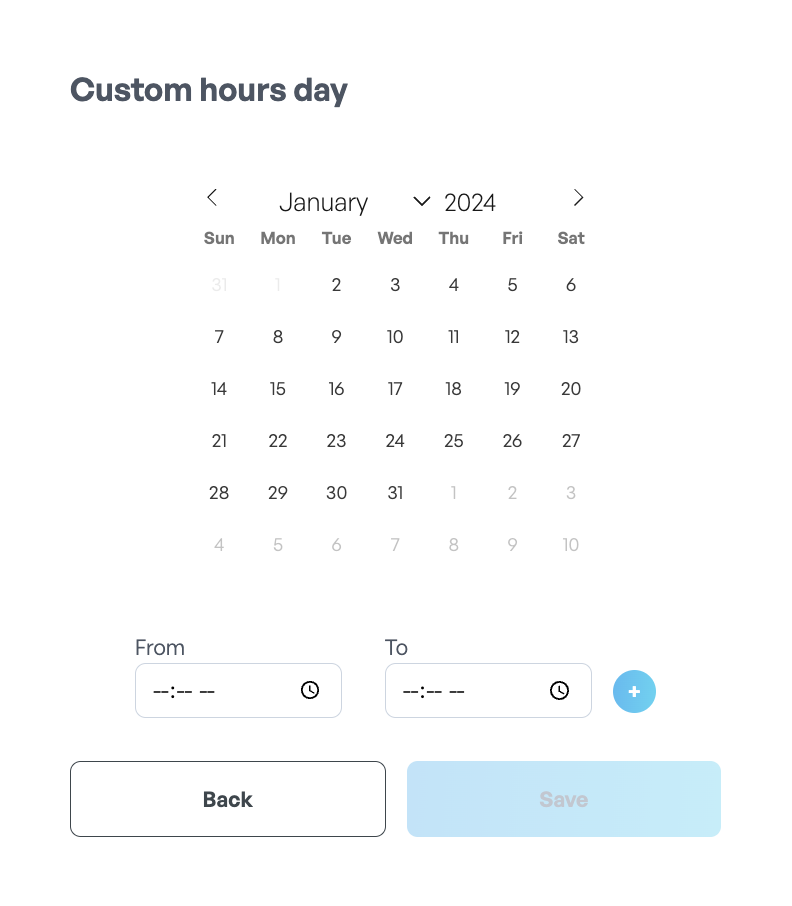Focus the From time input field
The image size is (792, 906).
click(x=238, y=690)
